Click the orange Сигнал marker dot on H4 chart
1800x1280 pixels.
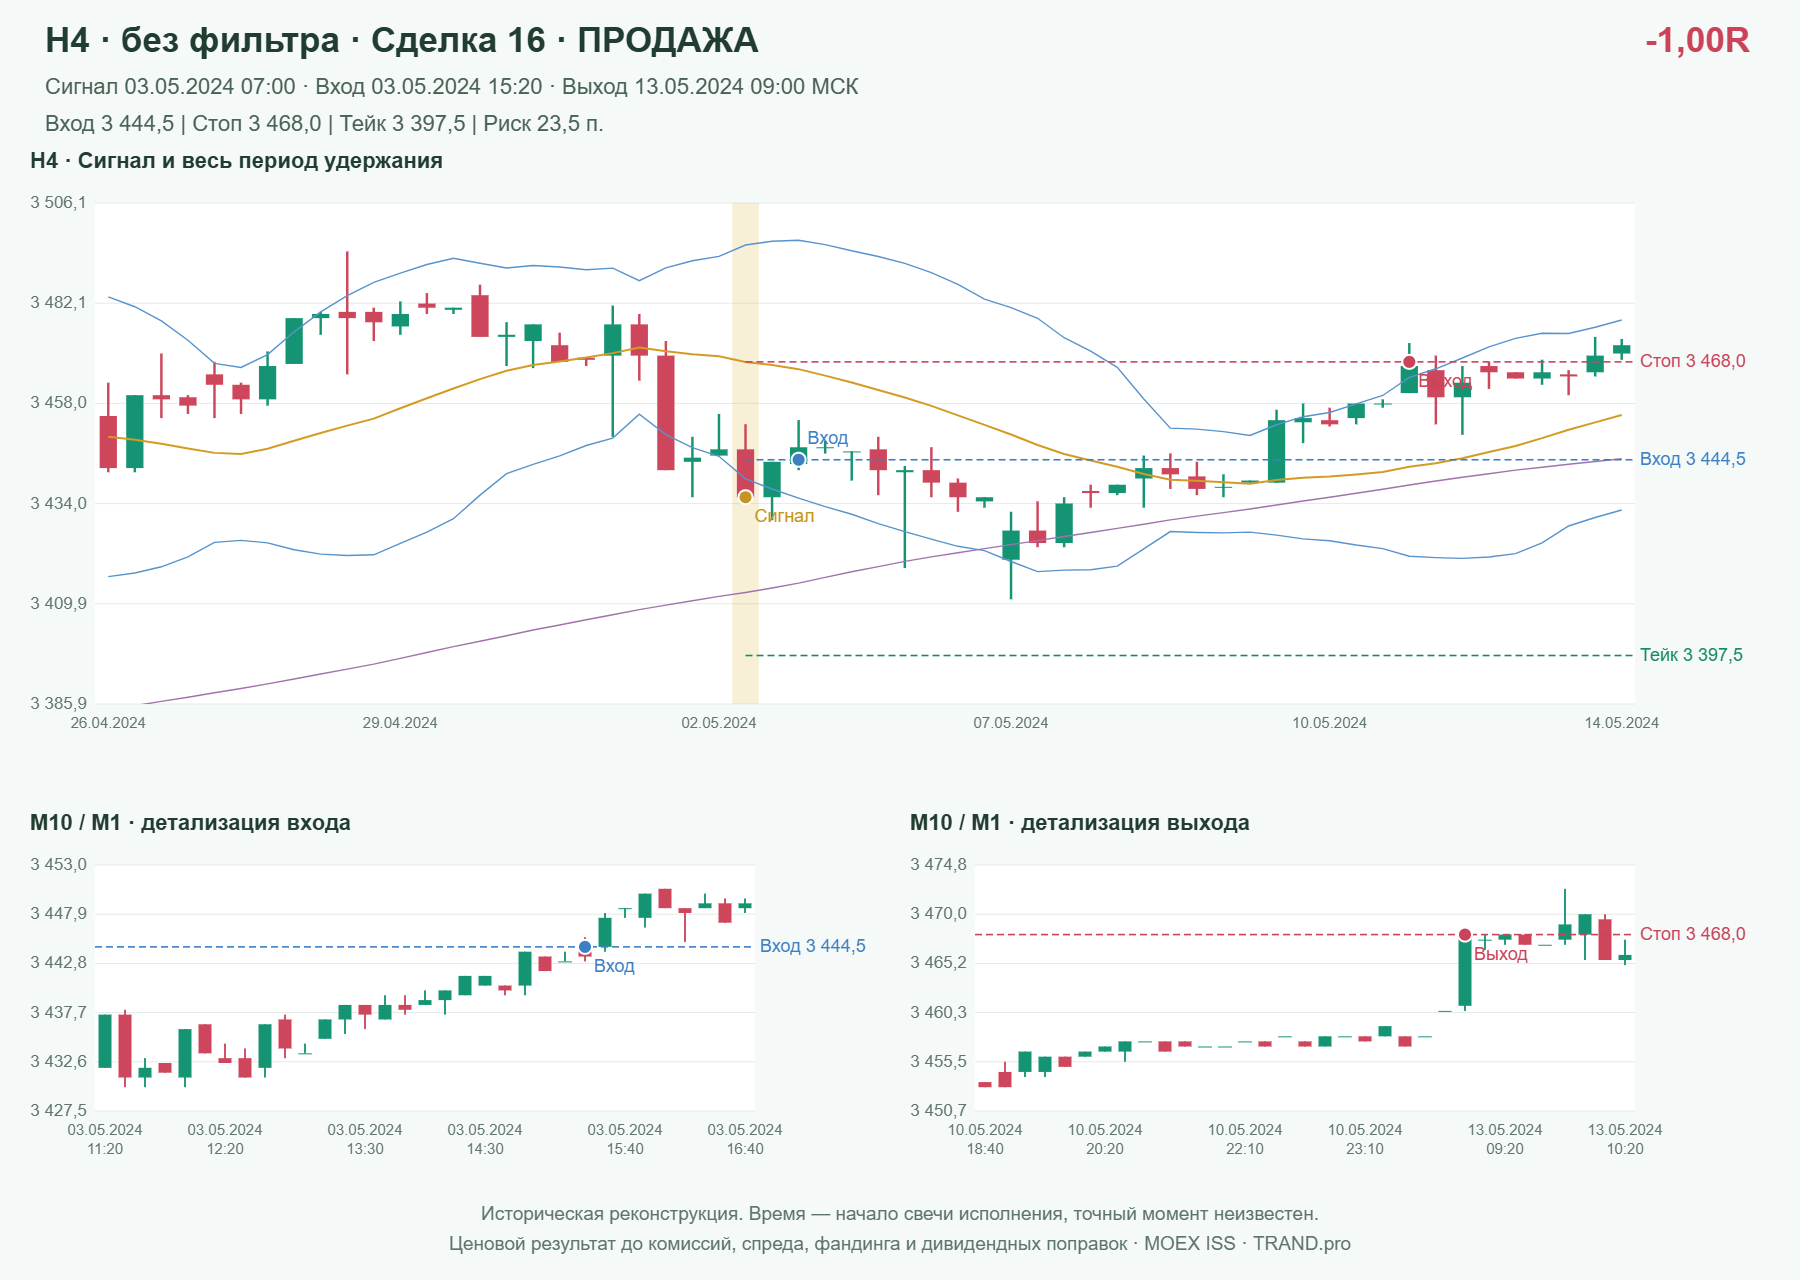click(745, 497)
